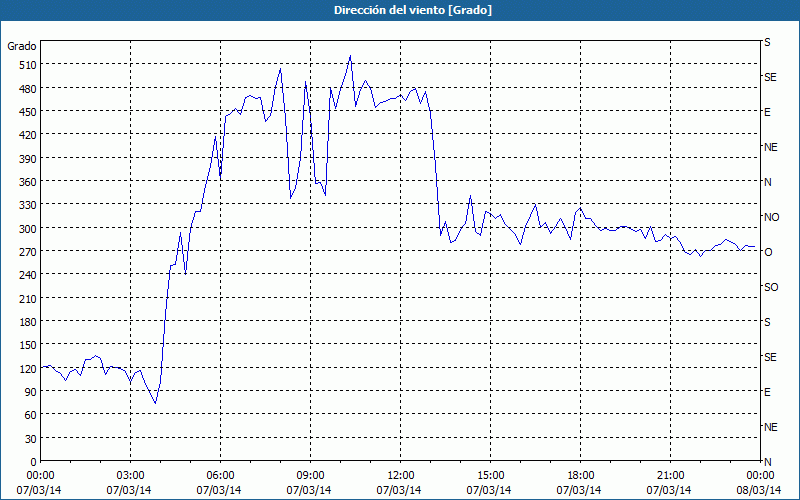Select the 09:00 time label on the x-axis
Viewport: 800px width, 500px height.
[x=310, y=476]
